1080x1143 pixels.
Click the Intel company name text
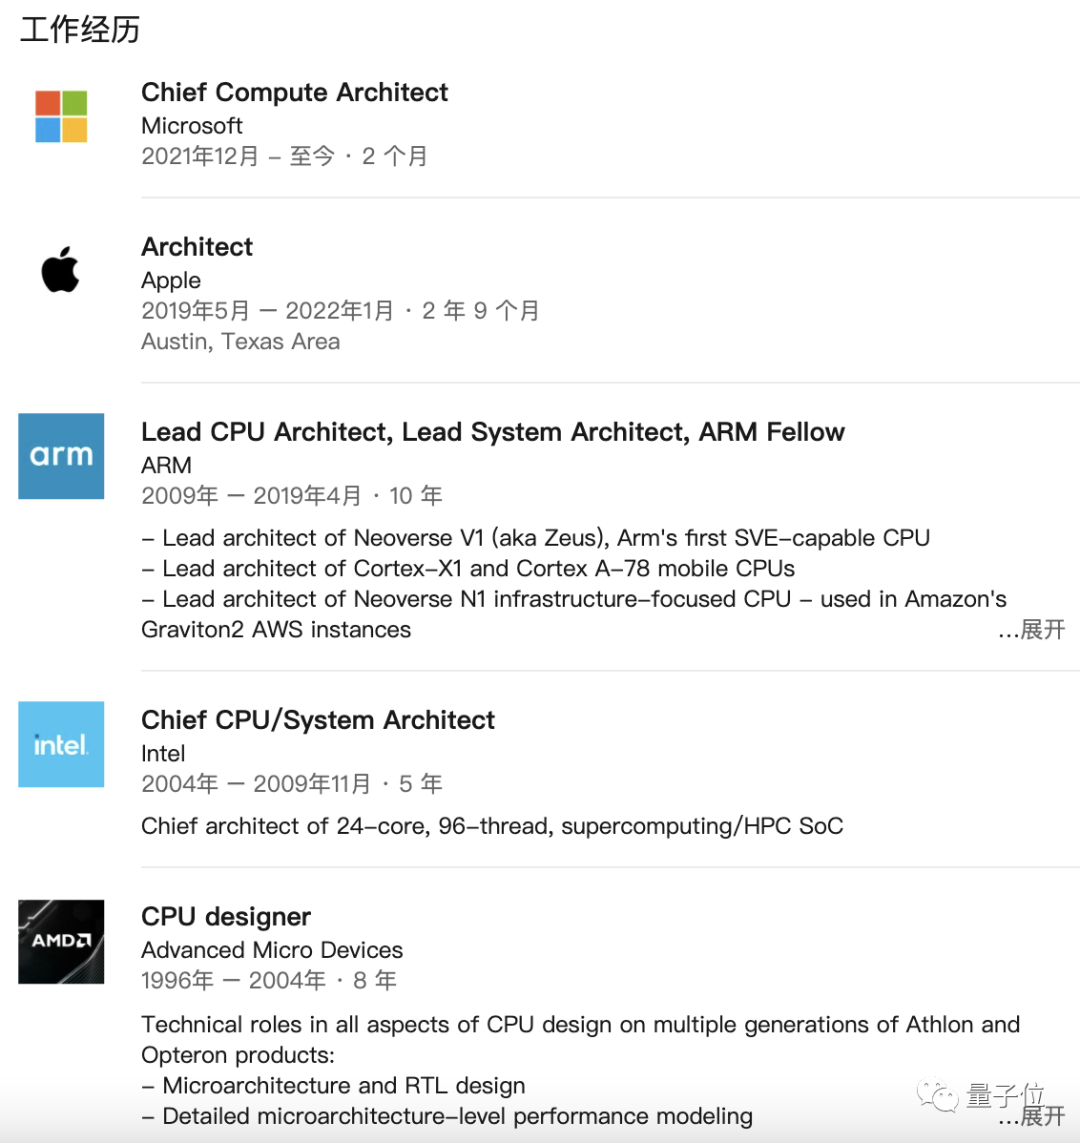(163, 754)
